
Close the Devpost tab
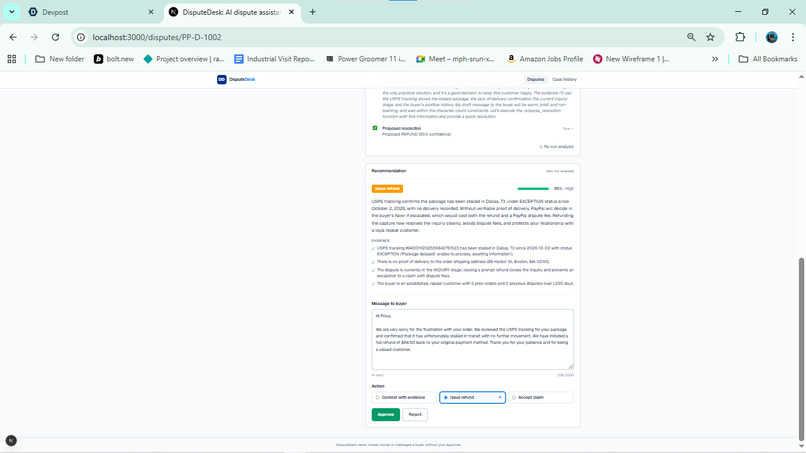pyautogui.click(x=151, y=12)
